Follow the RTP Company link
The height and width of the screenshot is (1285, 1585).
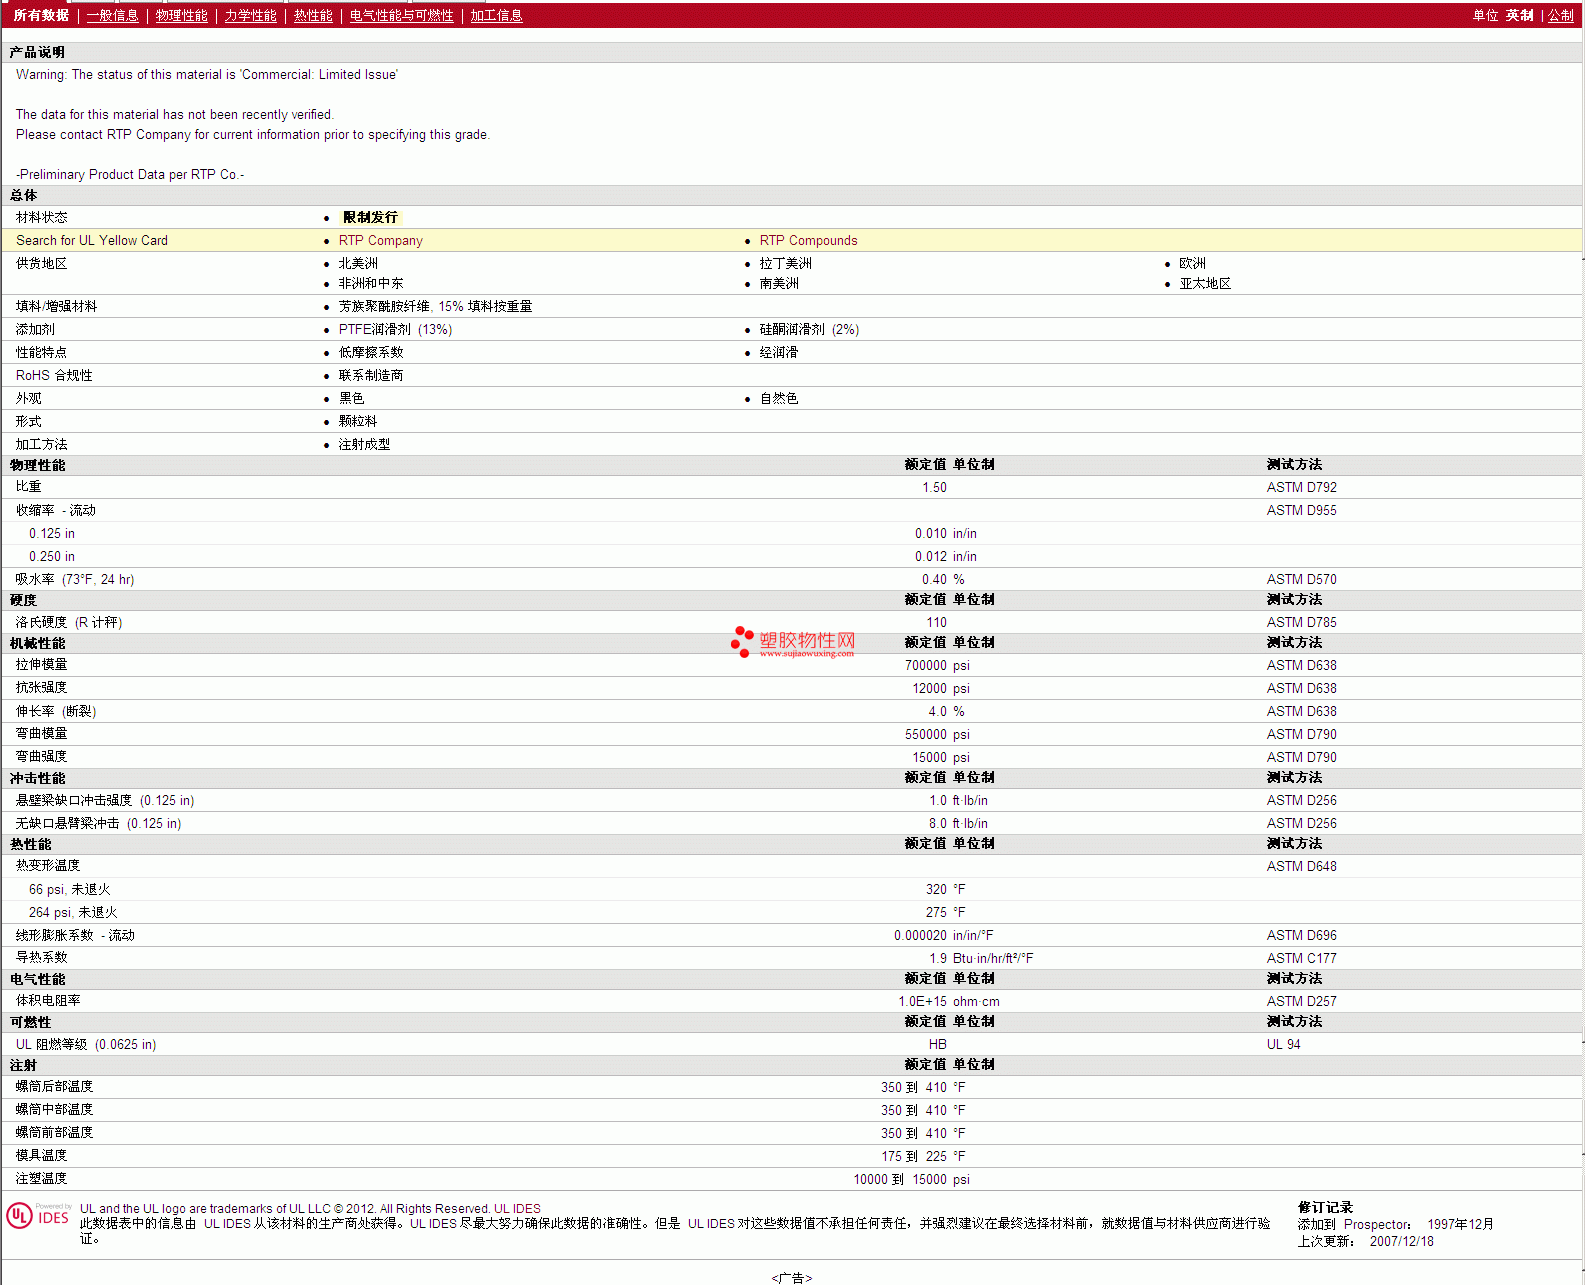(380, 240)
